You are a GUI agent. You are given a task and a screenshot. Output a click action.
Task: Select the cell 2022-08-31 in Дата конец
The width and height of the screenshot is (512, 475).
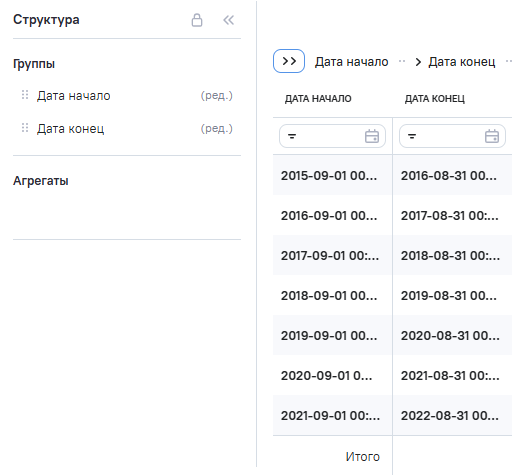pyautogui.click(x=450, y=415)
